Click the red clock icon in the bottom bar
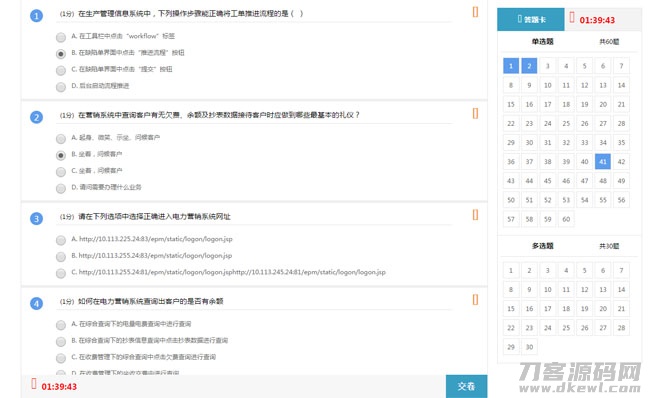650x398 pixels. pos(34,384)
